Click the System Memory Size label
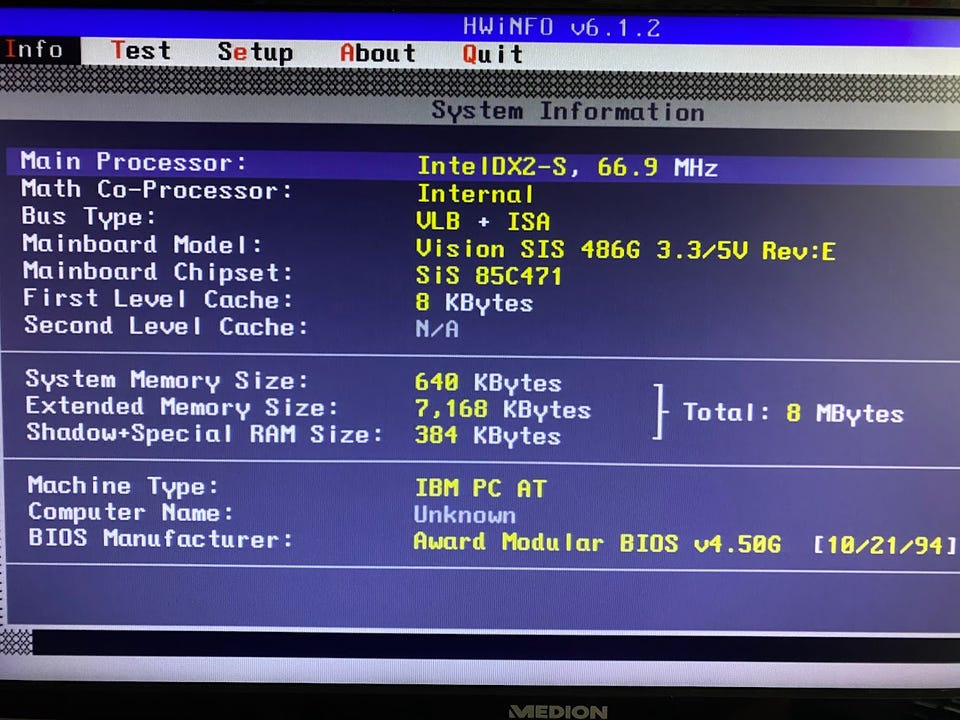This screenshot has width=960, height=720. [x=167, y=380]
